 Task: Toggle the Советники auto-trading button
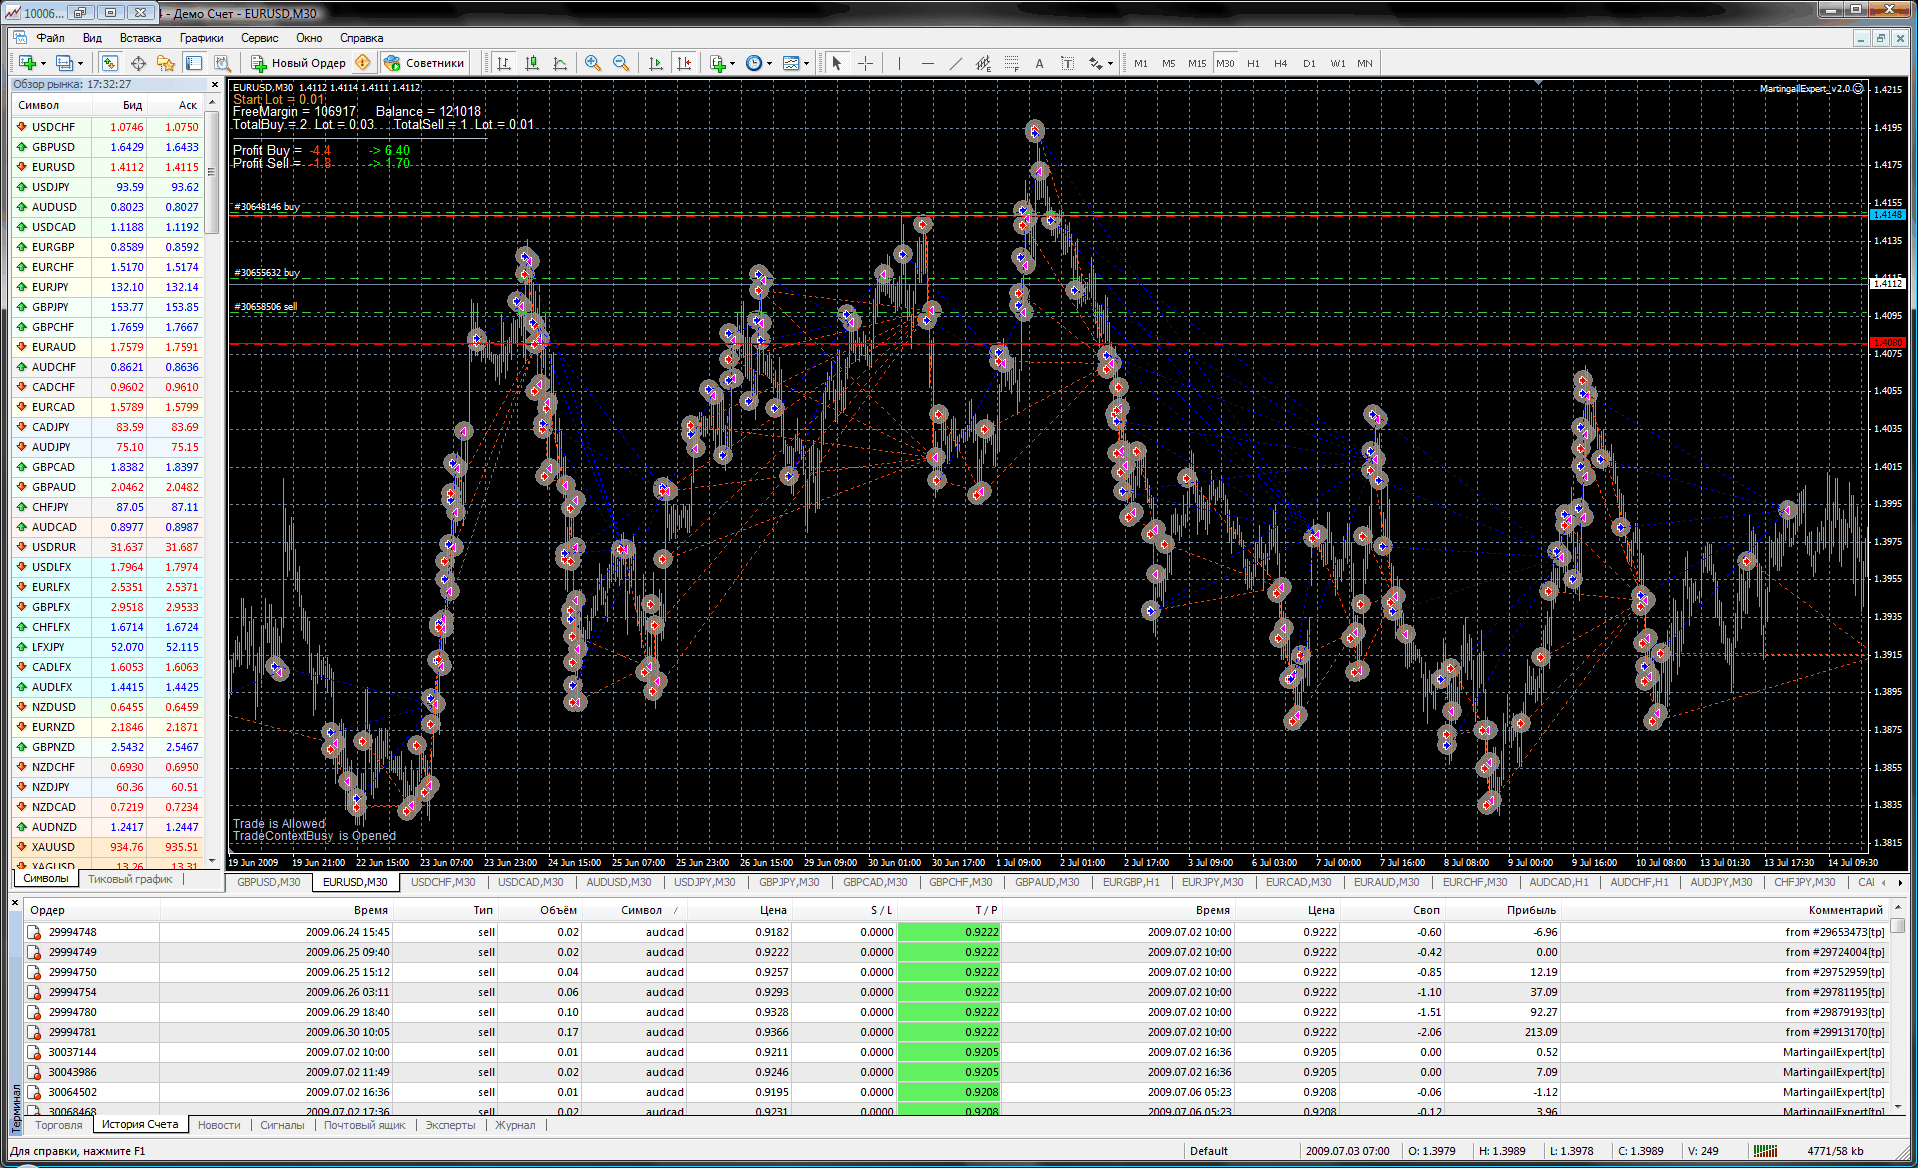pos(424,63)
